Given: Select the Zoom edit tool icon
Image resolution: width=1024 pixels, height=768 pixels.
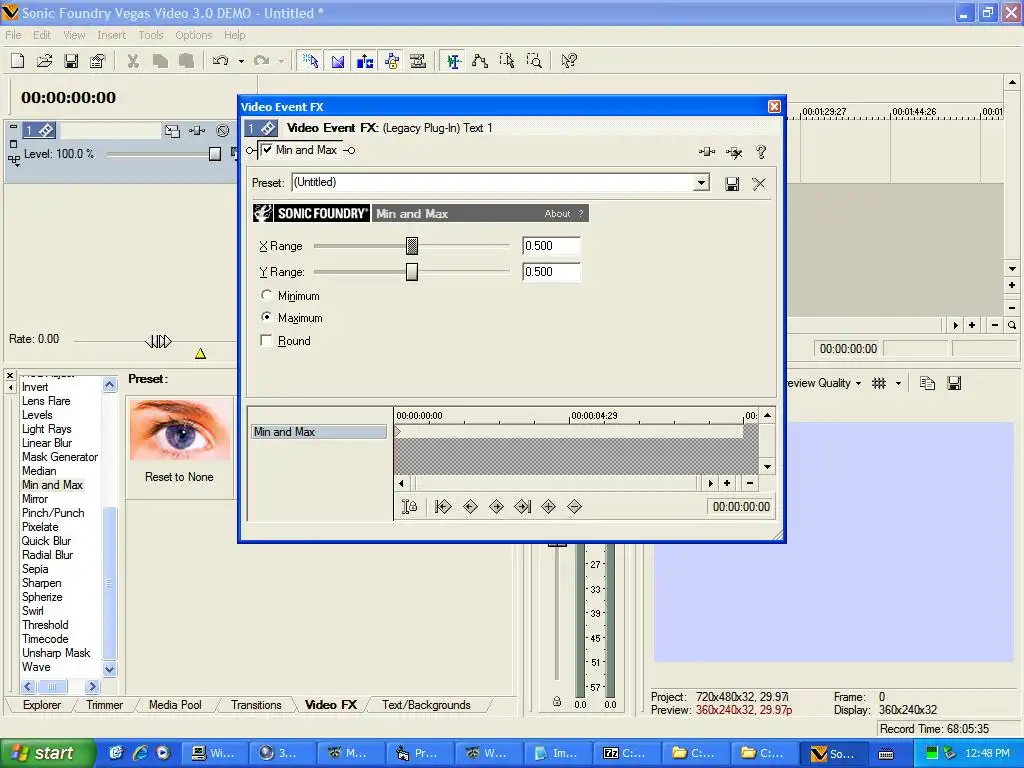Looking at the screenshot, I should pos(534,61).
